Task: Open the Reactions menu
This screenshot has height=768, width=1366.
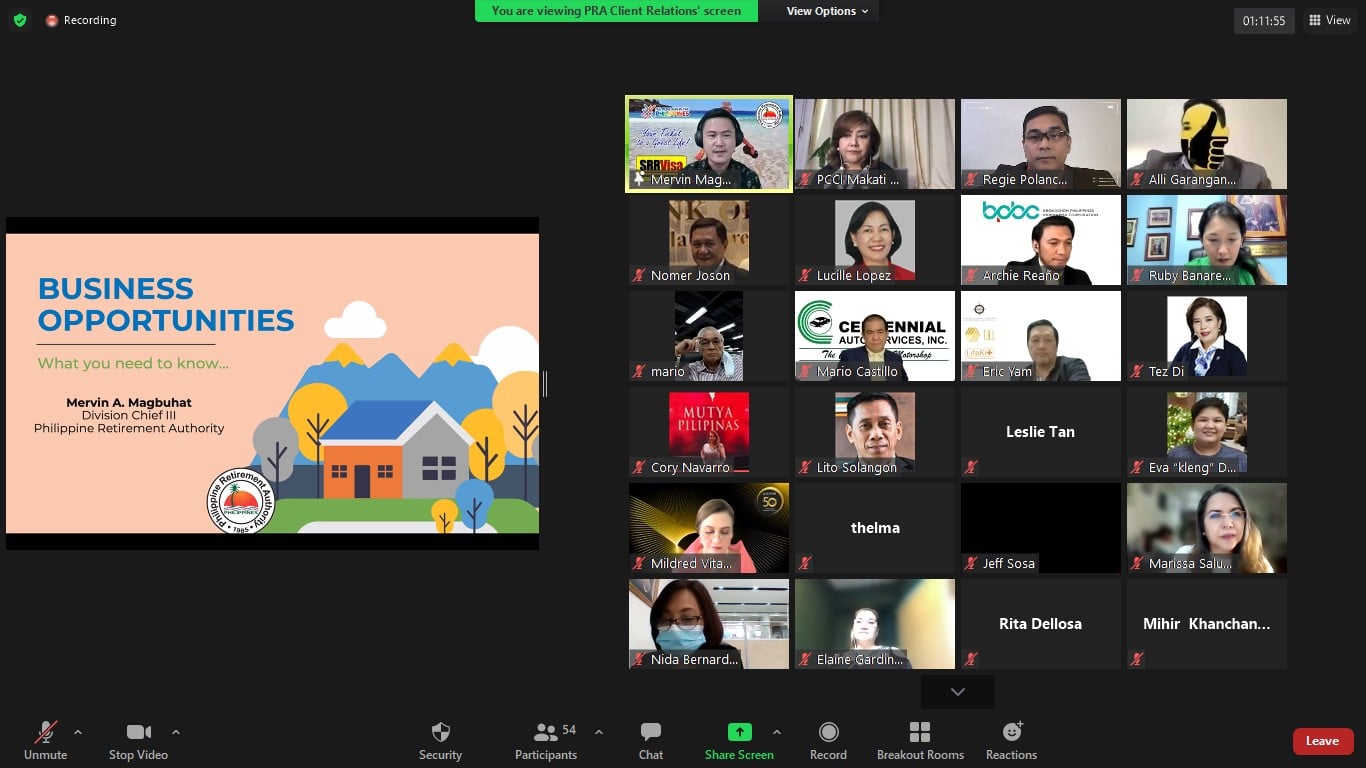Action: click(1011, 733)
